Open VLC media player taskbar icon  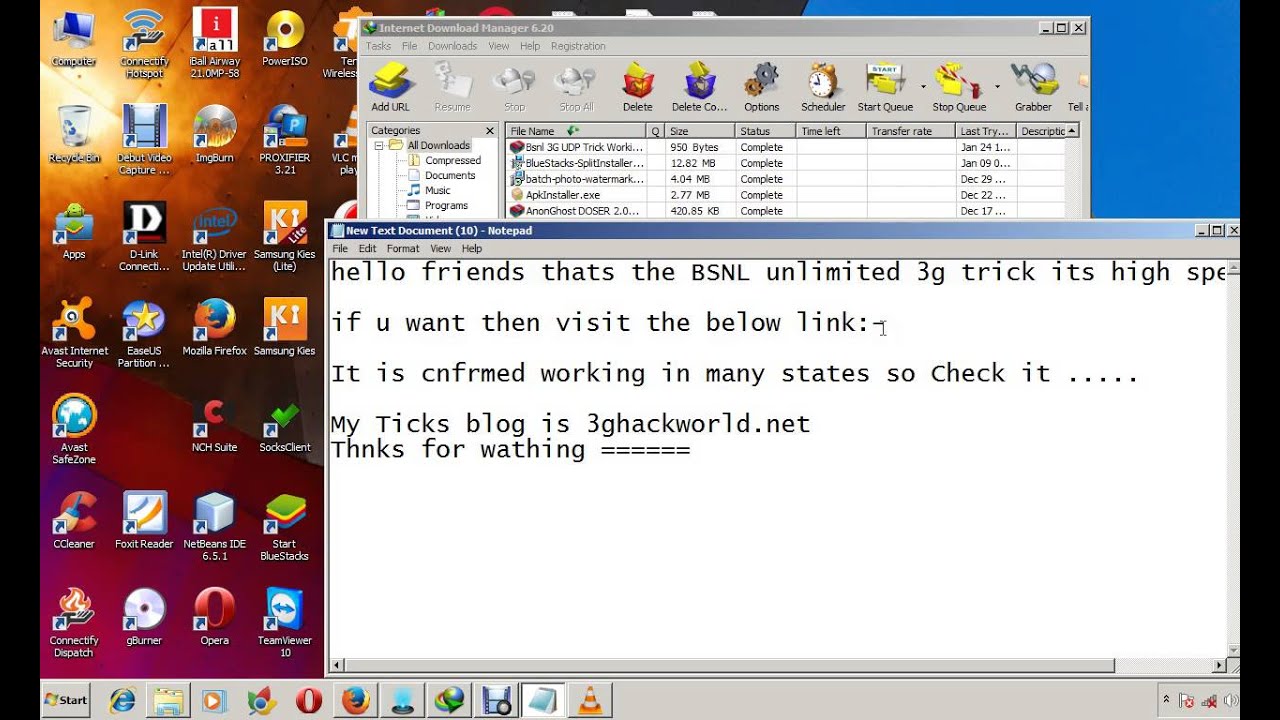[591, 700]
